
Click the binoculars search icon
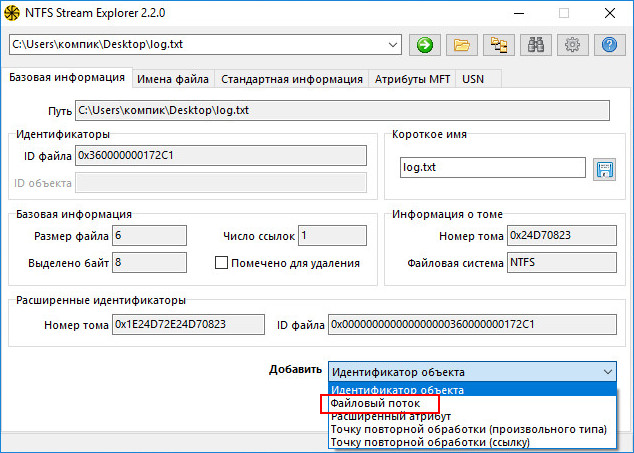pyautogui.click(x=536, y=44)
